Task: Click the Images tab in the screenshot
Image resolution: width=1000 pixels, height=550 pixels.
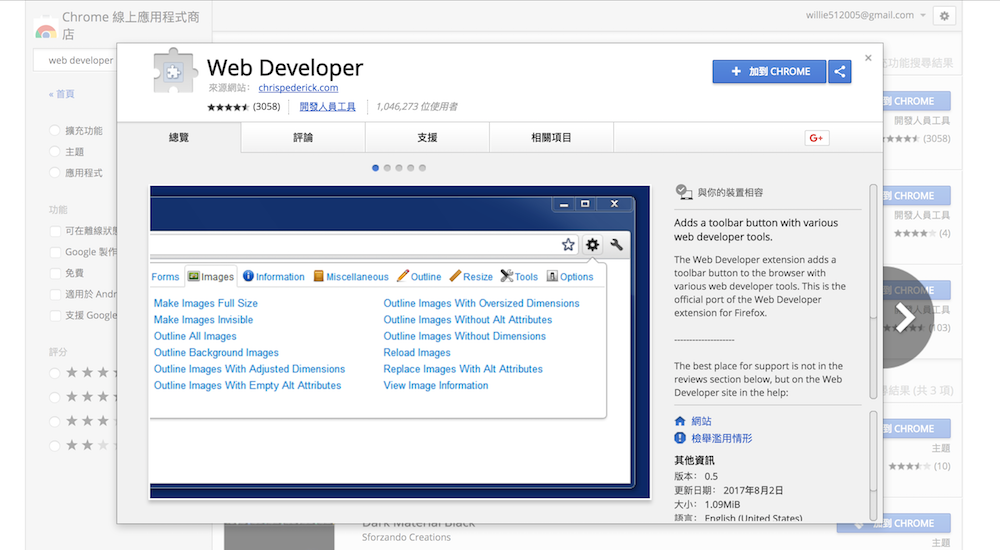Action: click(x=210, y=276)
